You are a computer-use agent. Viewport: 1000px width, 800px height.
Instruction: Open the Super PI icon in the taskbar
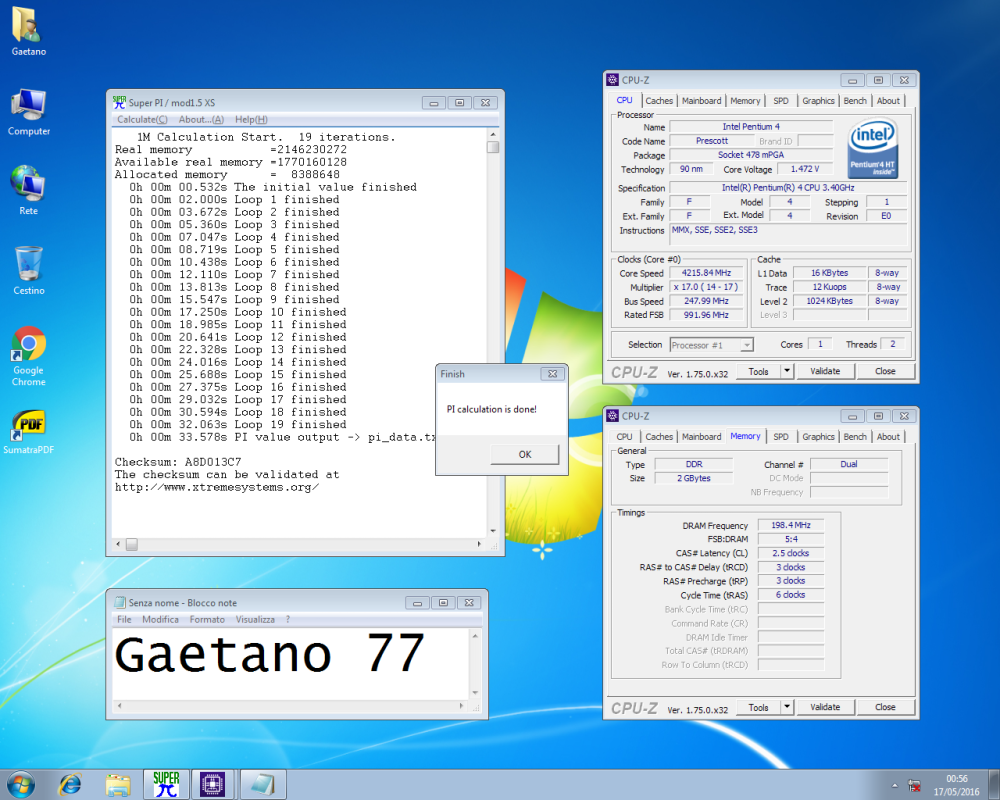coord(165,784)
